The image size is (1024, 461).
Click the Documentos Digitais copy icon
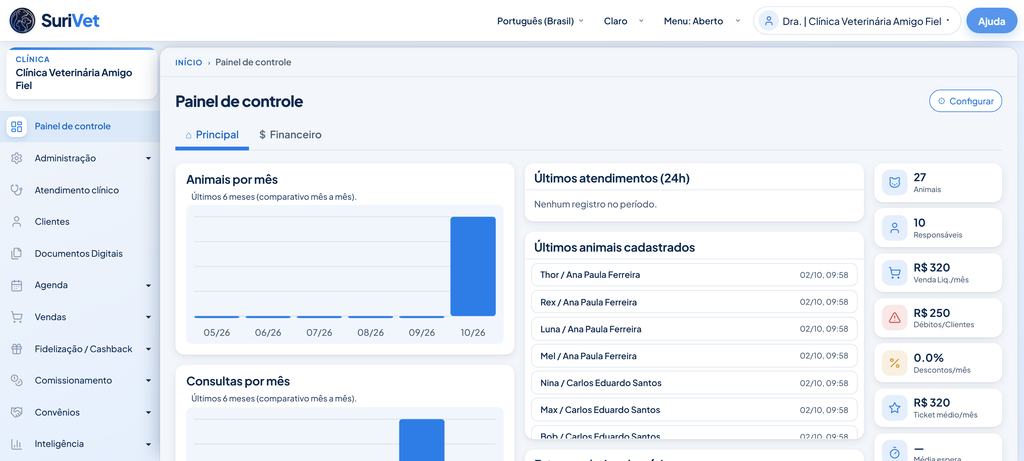pyautogui.click(x=17, y=253)
